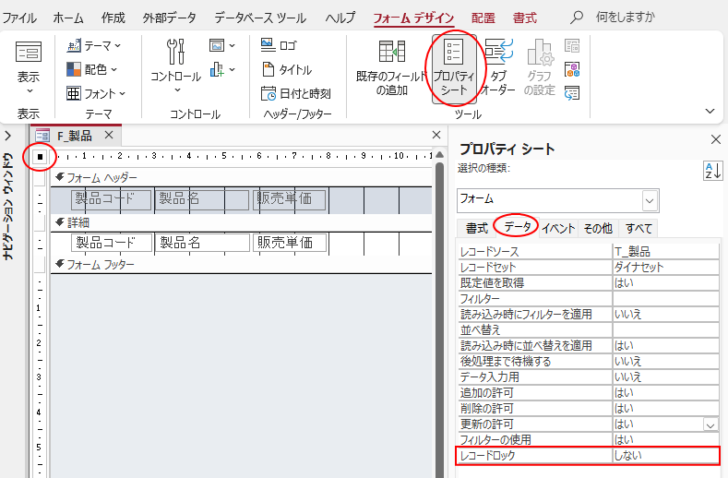Open the 配色 color scheme menu
728x478 pixels.
click(91, 70)
